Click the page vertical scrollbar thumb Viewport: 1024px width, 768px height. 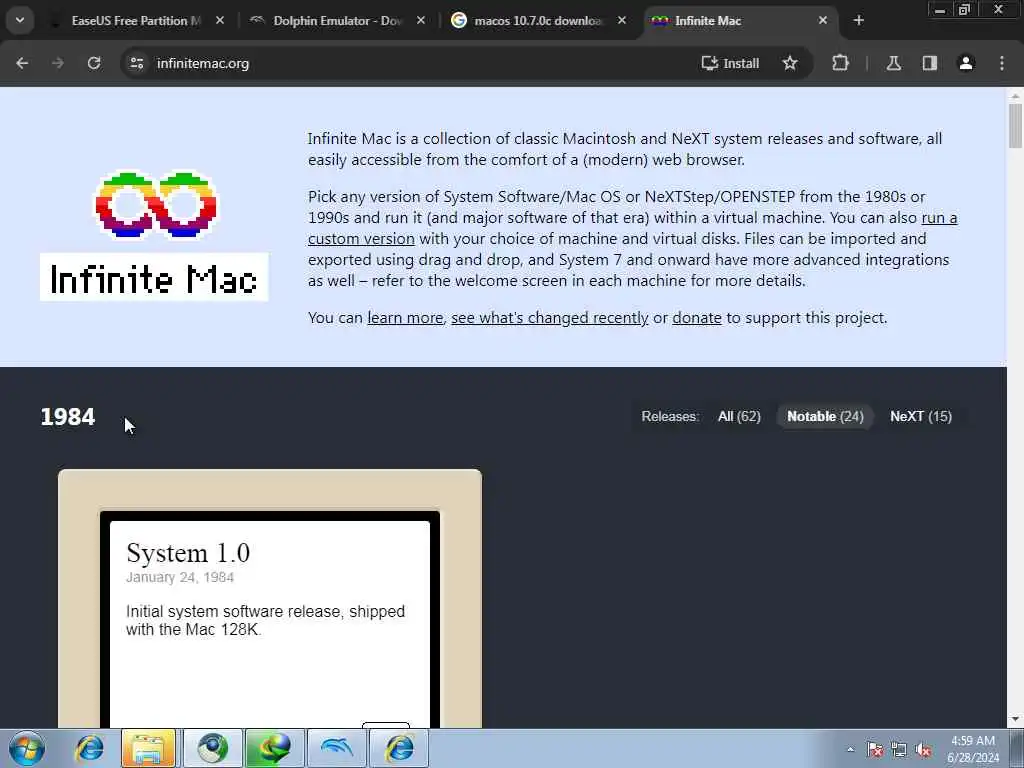tap(1015, 125)
